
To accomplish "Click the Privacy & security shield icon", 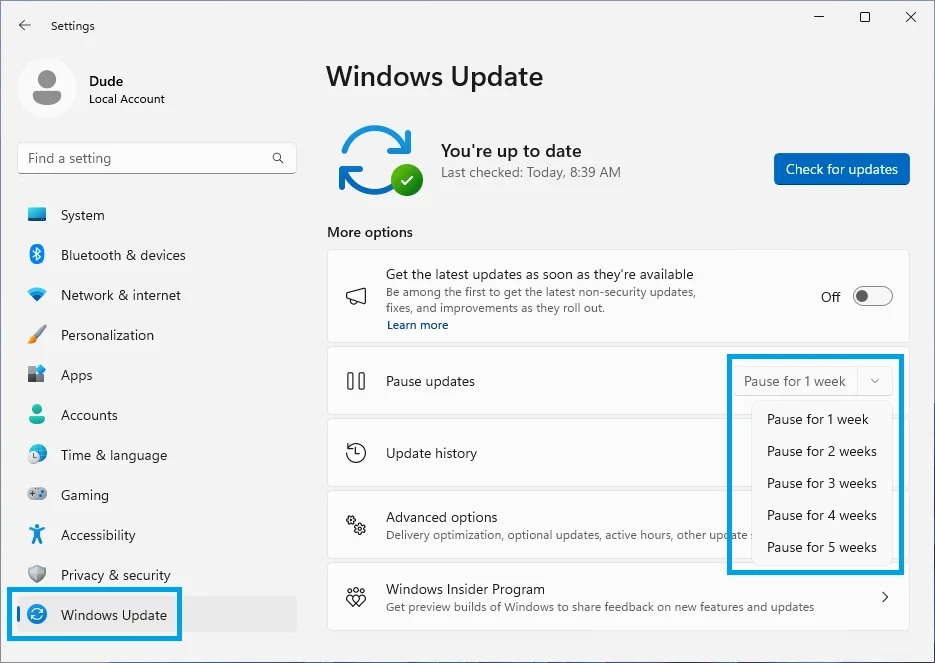I will click(x=37, y=575).
